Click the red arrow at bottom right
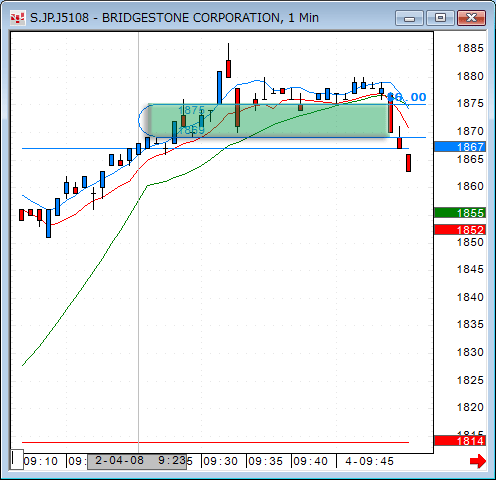This screenshot has width=496, height=480. pyautogui.click(x=478, y=461)
